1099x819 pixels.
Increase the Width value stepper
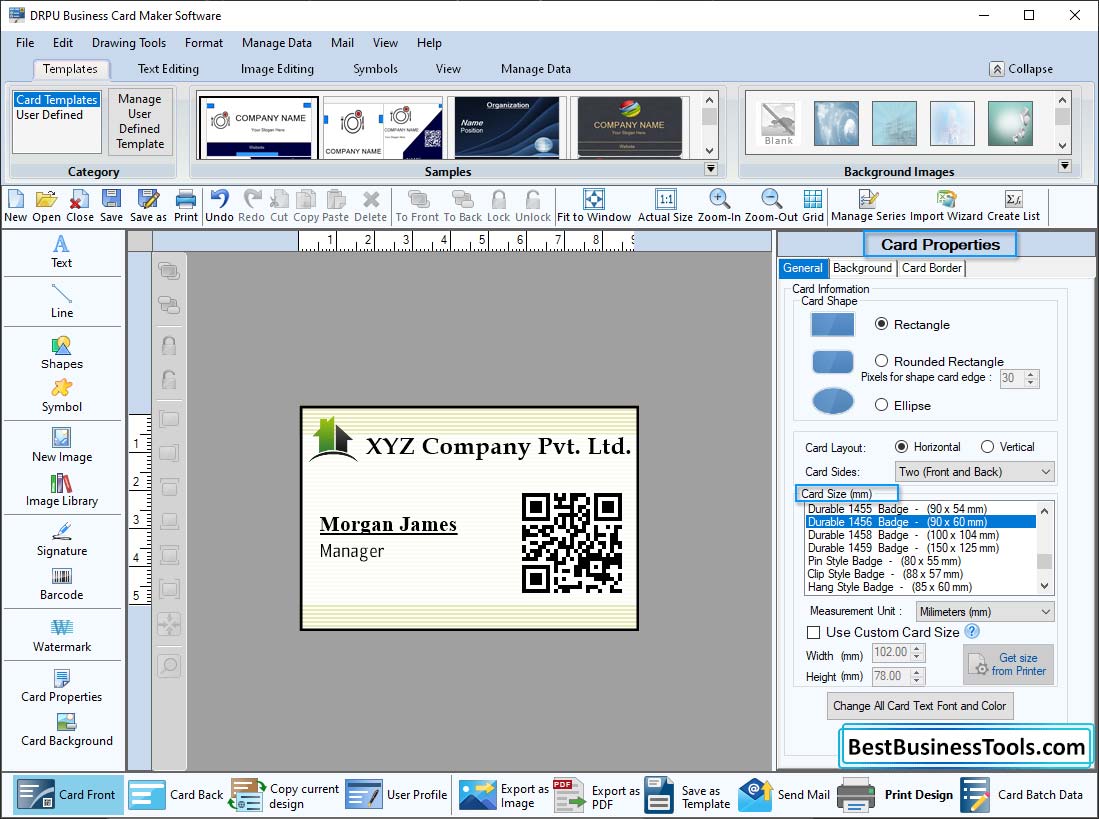click(917, 648)
